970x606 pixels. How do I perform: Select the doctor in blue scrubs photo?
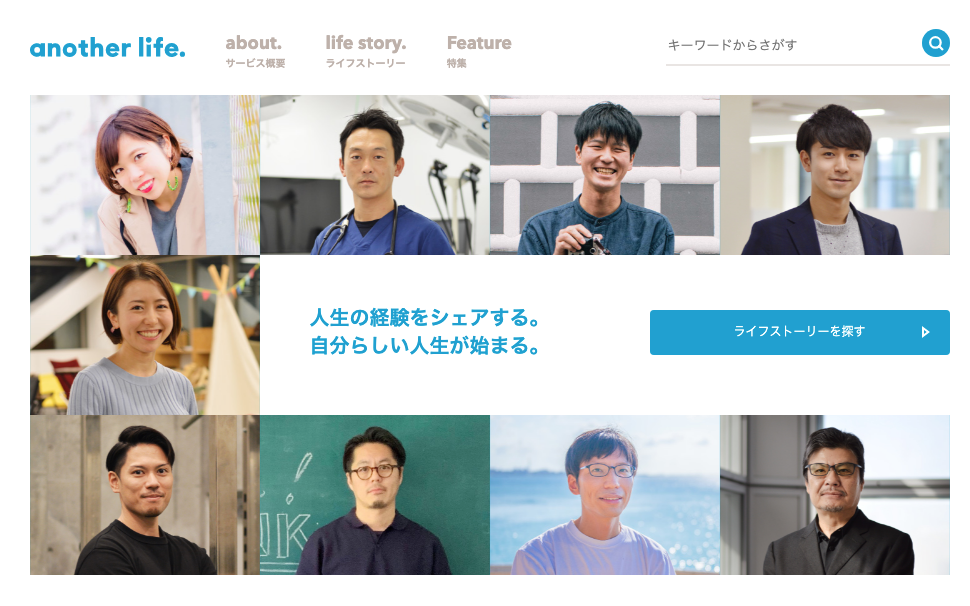[375, 175]
